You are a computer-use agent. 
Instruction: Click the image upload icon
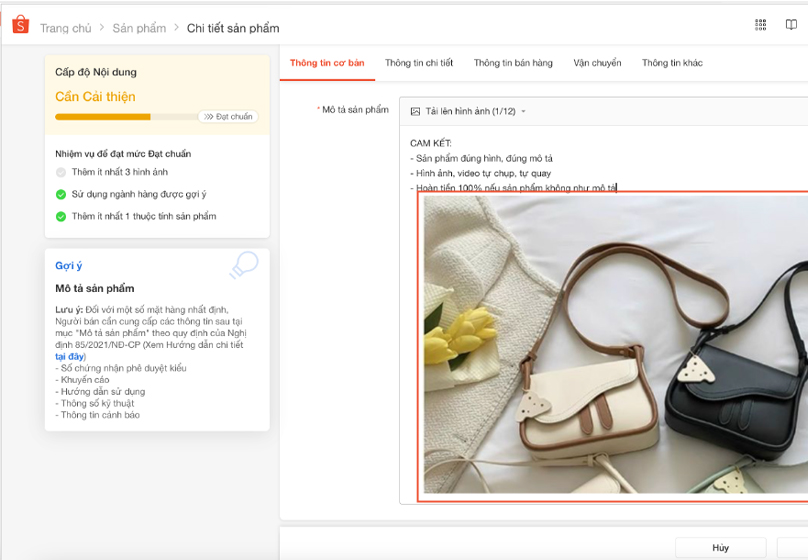pos(414,111)
